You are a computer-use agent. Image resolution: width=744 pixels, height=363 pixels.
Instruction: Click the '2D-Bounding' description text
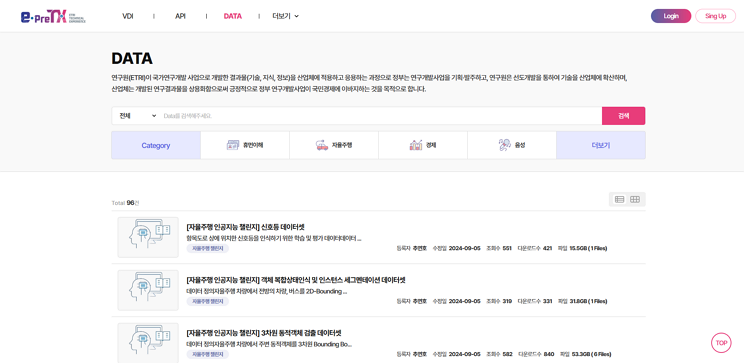point(267,291)
